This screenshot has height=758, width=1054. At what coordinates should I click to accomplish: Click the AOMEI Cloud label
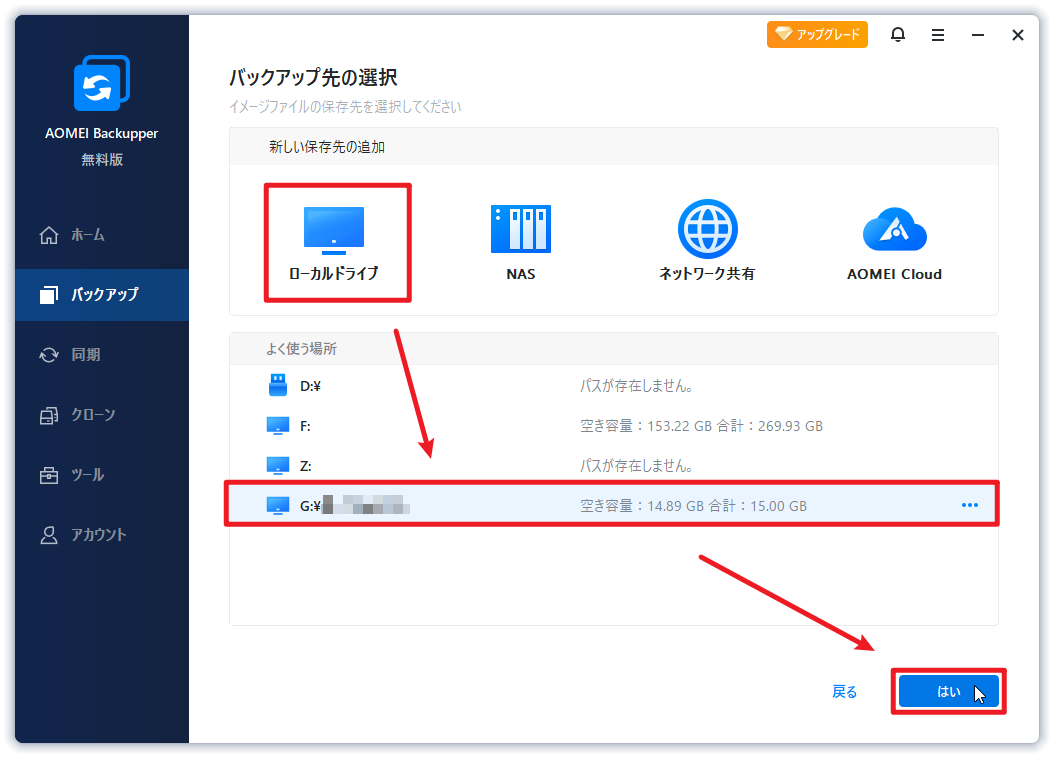894,274
